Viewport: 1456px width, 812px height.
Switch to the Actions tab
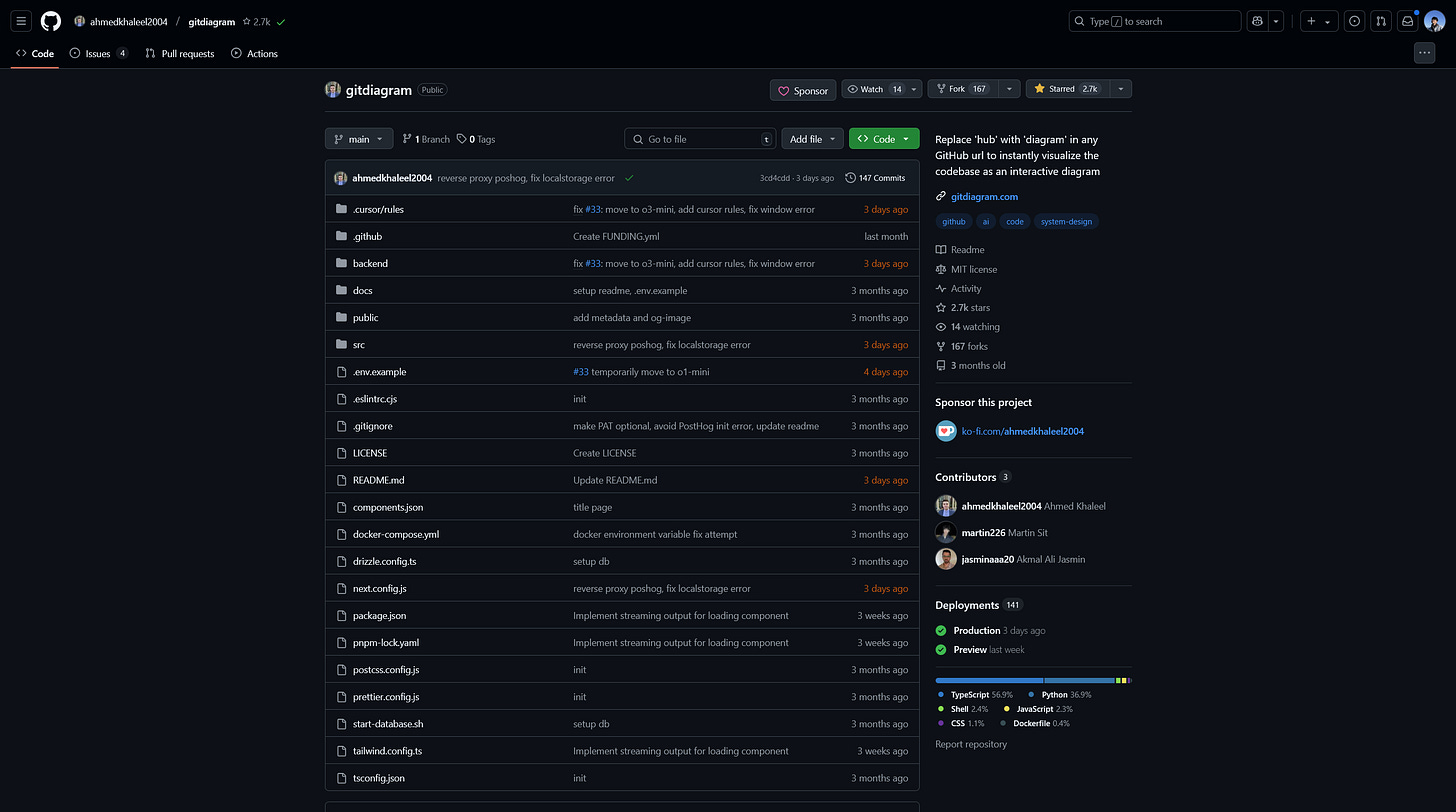click(255, 53)
